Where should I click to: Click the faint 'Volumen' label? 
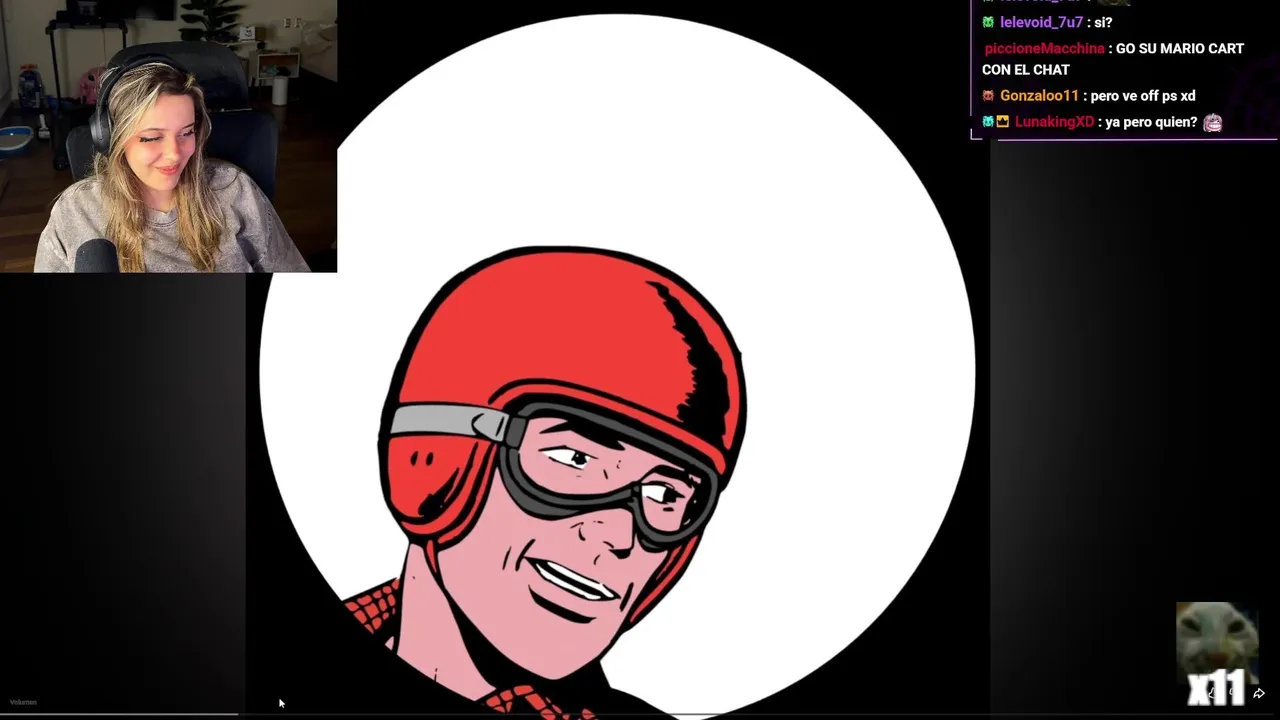pyautogui.click(x=23, y=702)
